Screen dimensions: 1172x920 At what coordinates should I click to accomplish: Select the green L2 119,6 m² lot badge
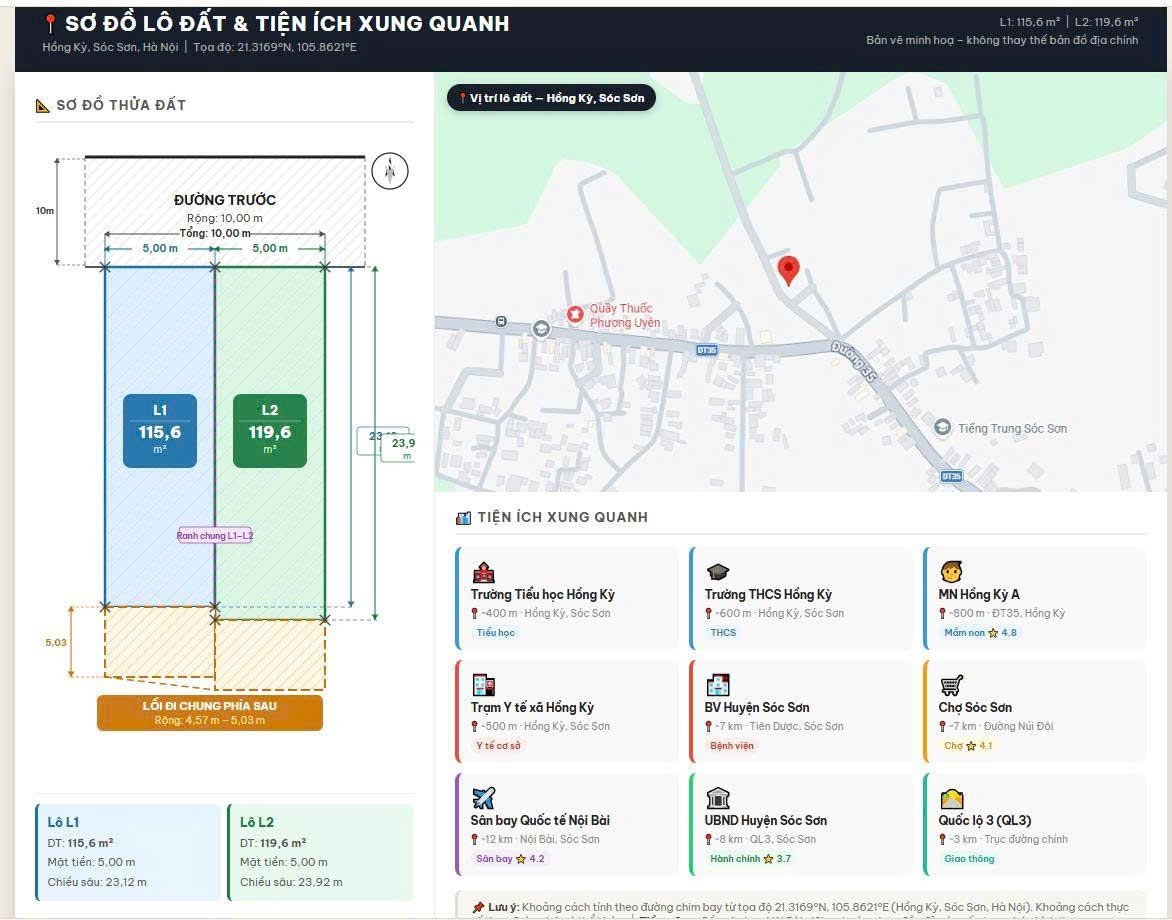click(270, 431)
